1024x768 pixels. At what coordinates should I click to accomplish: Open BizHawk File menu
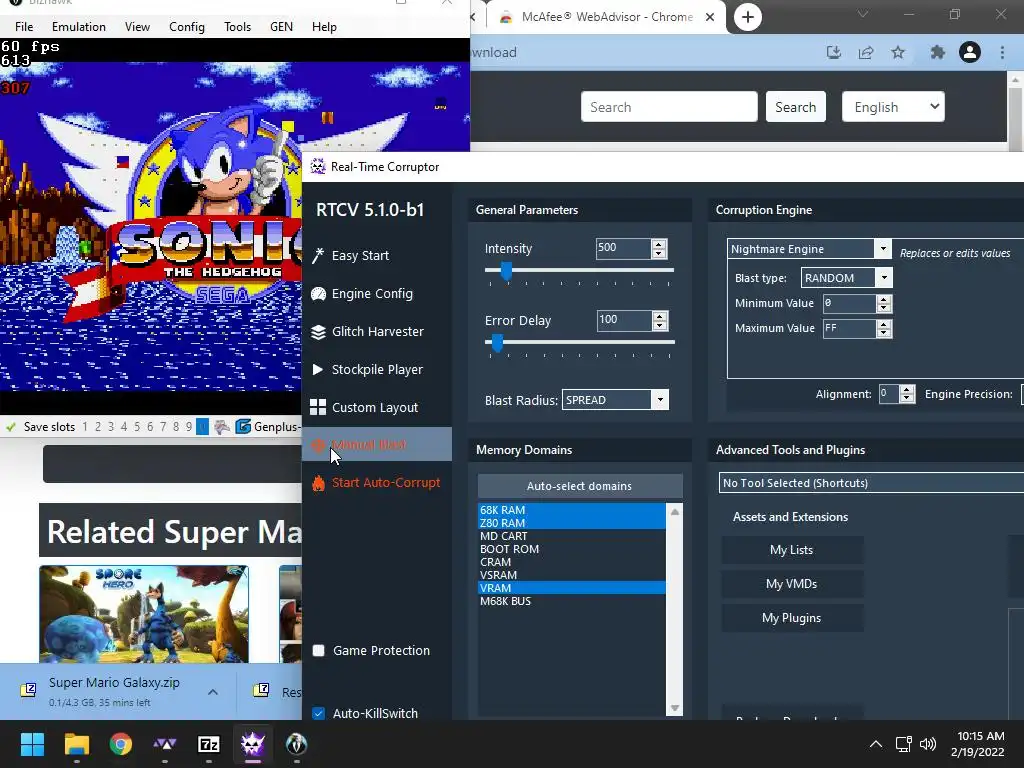click(24, 27)
